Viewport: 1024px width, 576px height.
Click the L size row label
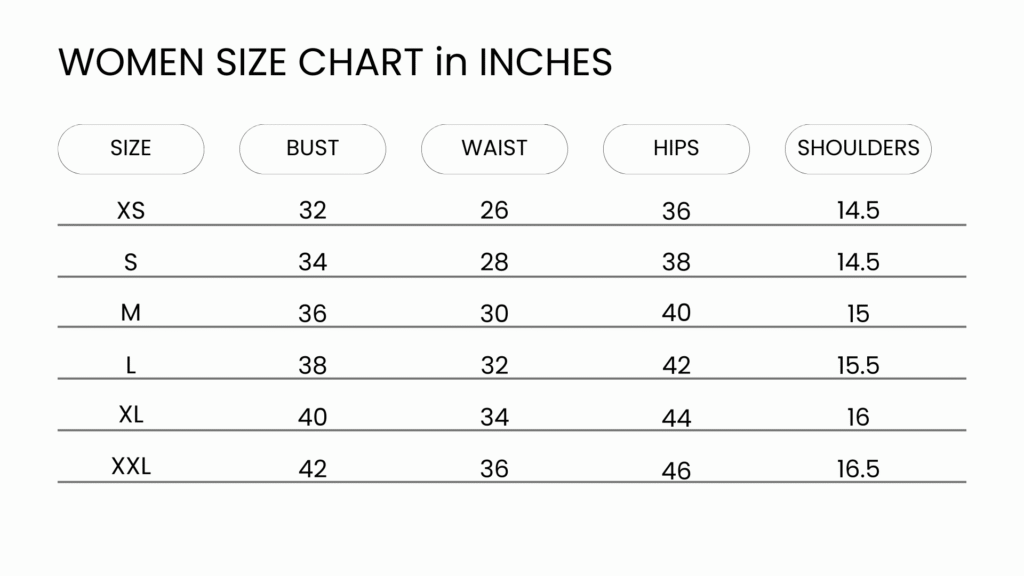pos(131,365)
